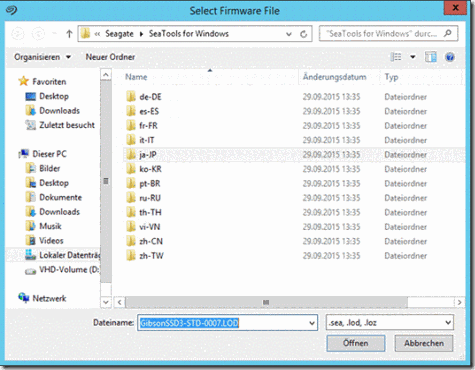Click the search magnifier icon

coord(448,33)
